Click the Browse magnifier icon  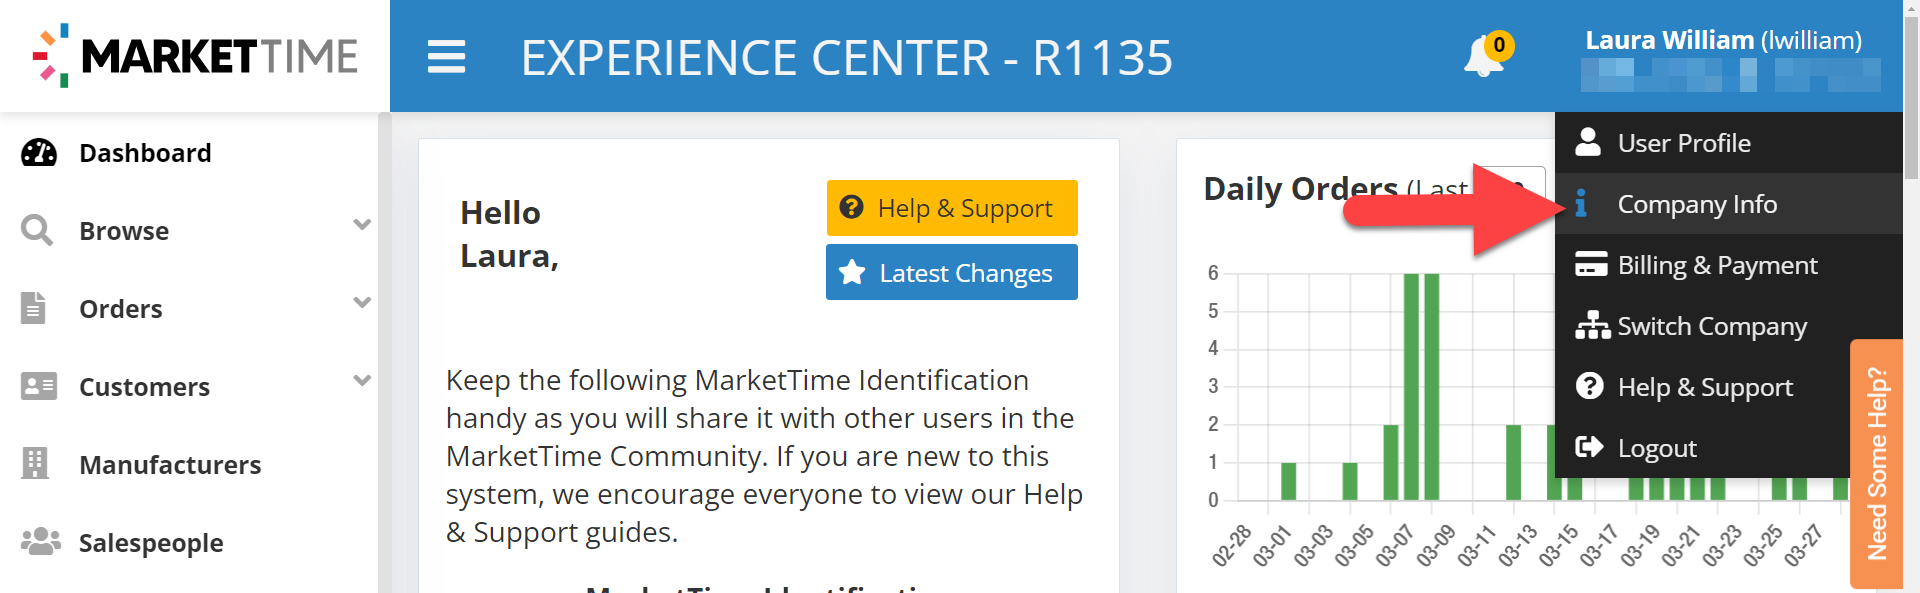click(37, 231)
